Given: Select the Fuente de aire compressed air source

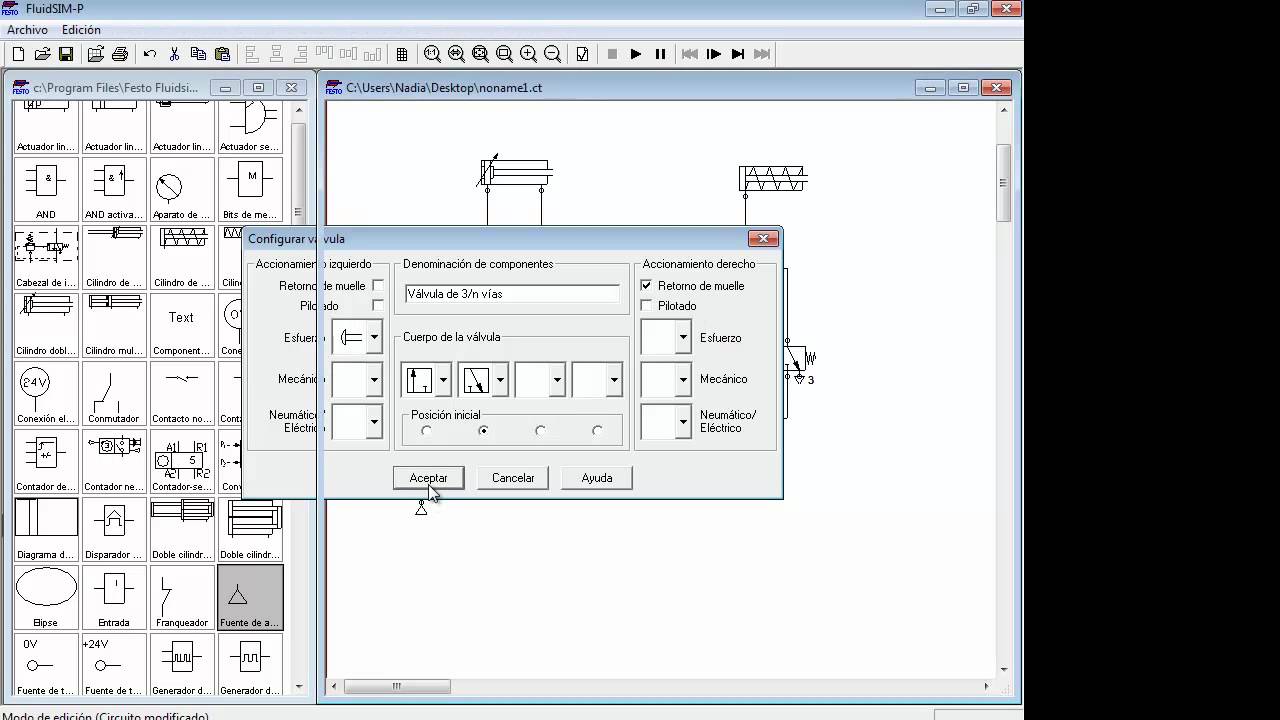Looking at the screenshot, I should (x=250, y=597).
